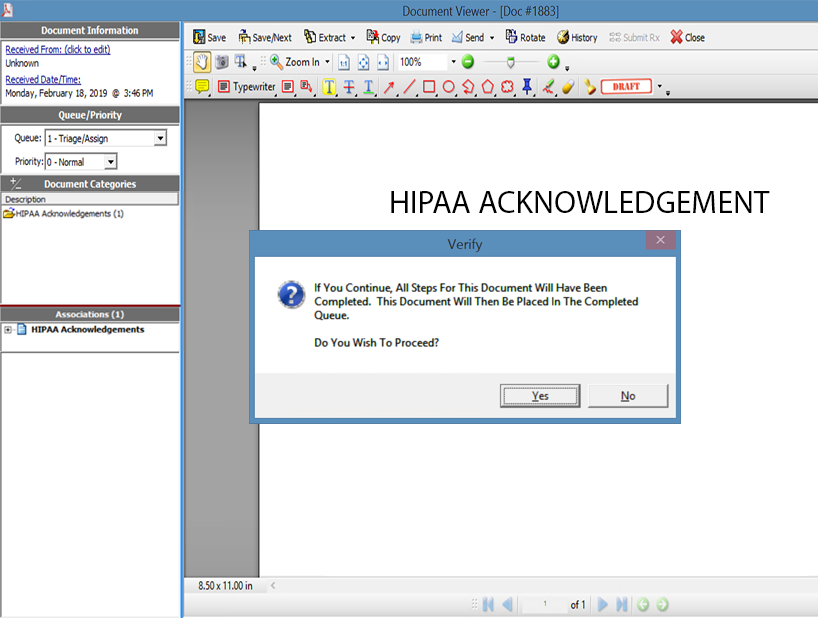Open the document History
This screenshot has width=818, height=618.
coord(576,38)
